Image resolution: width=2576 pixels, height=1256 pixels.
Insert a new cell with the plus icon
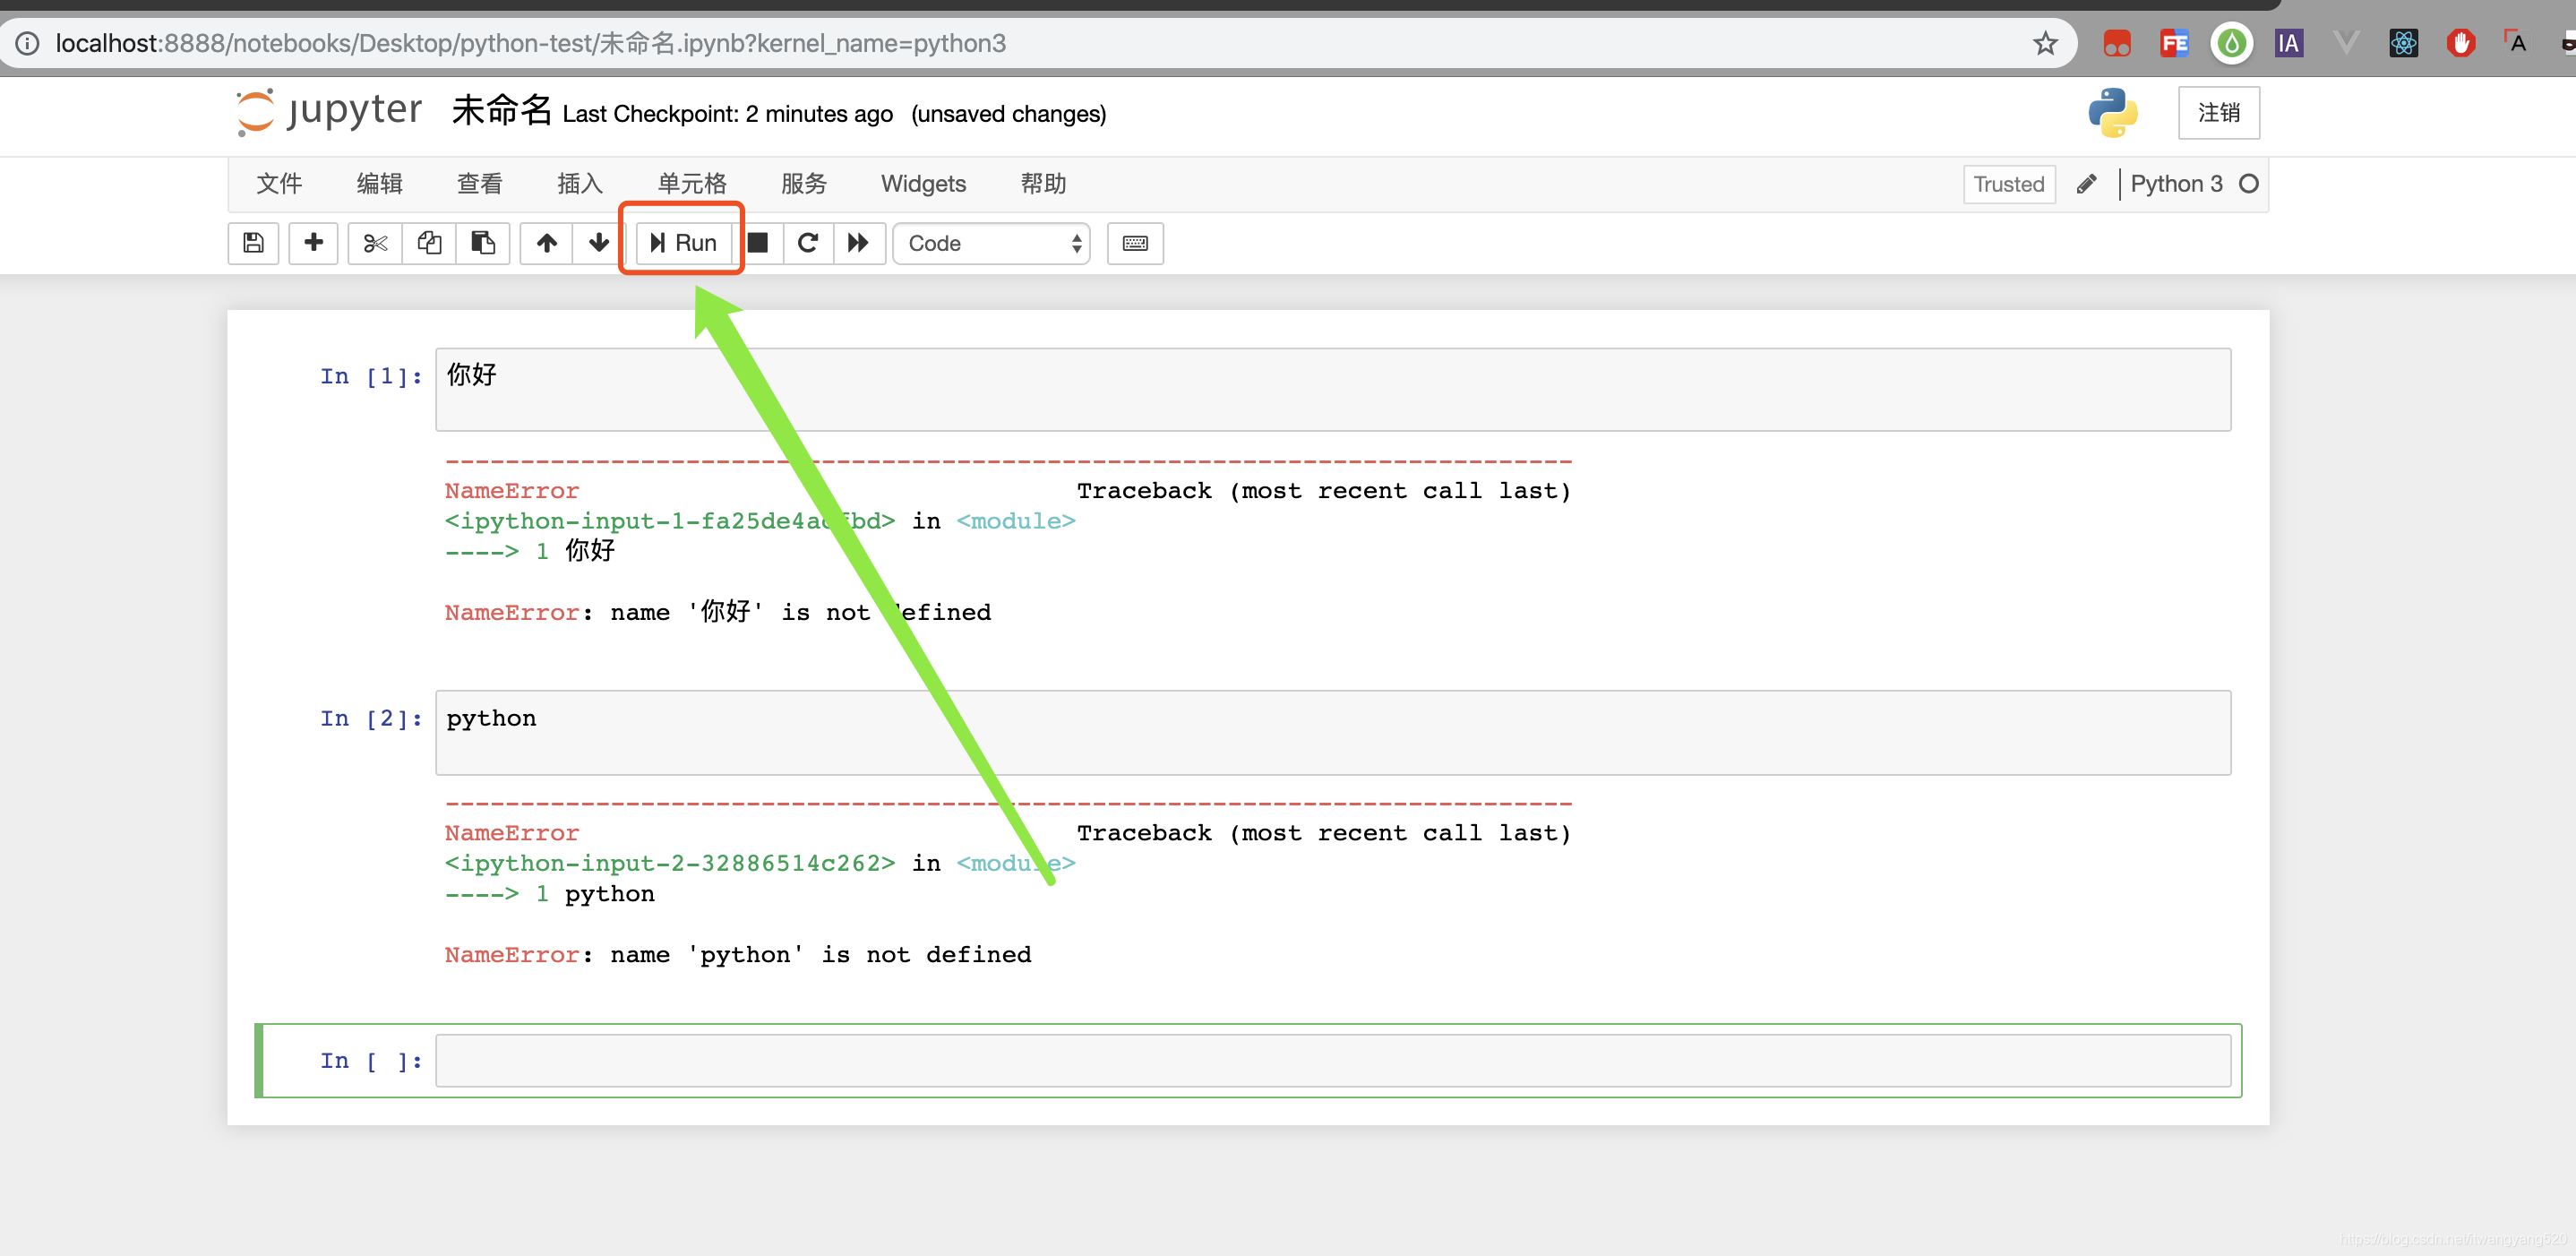(x=313, y=243)
